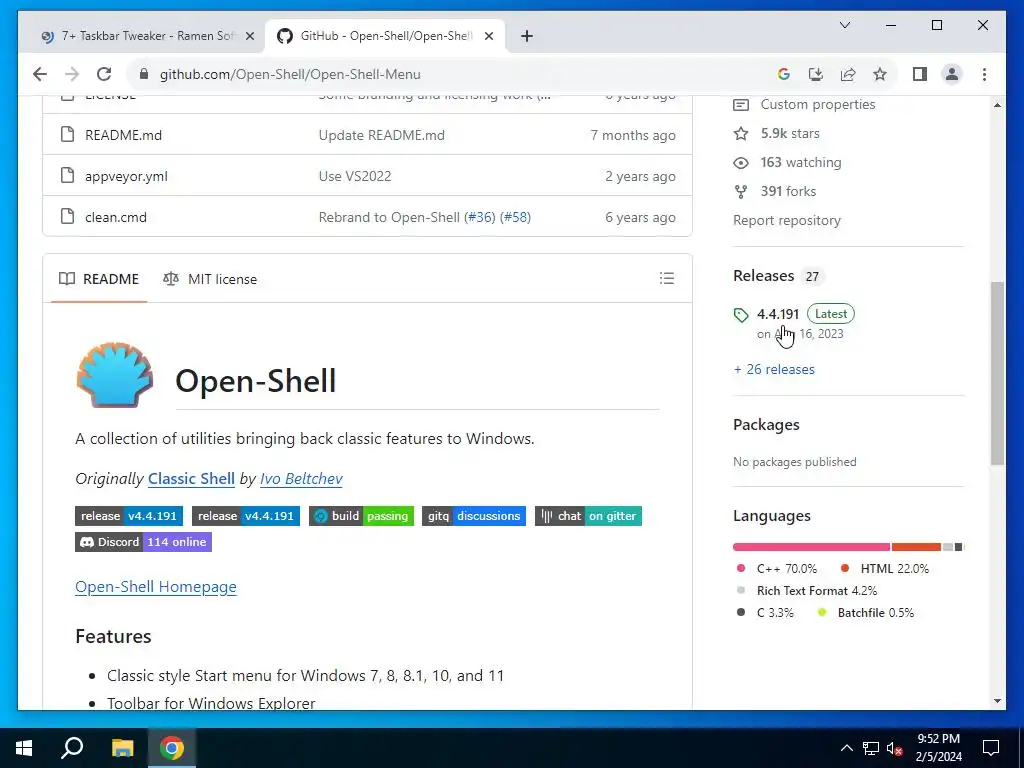Follow the Ivo Beltchev link
This screenshot has width=1024, height=768.
(x=301, y=479)
